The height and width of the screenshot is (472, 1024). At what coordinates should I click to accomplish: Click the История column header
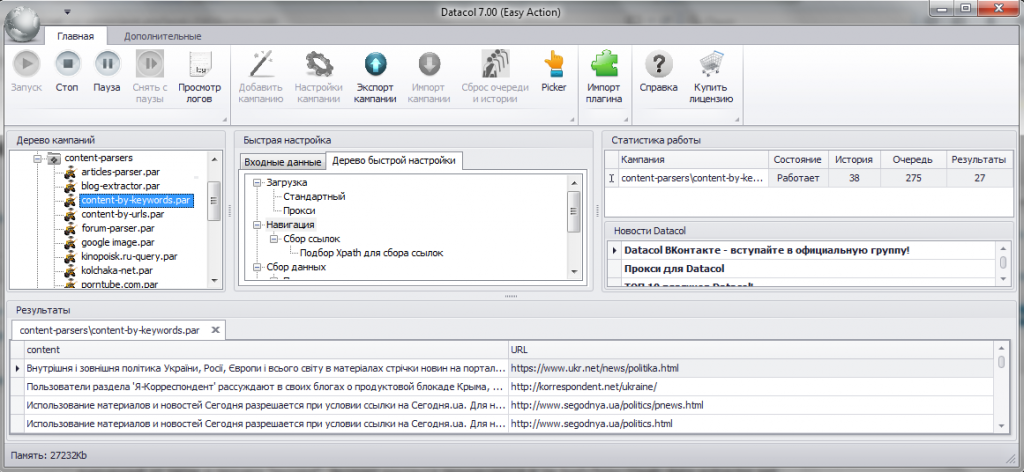pyautogui.click(x=854, y=160)
